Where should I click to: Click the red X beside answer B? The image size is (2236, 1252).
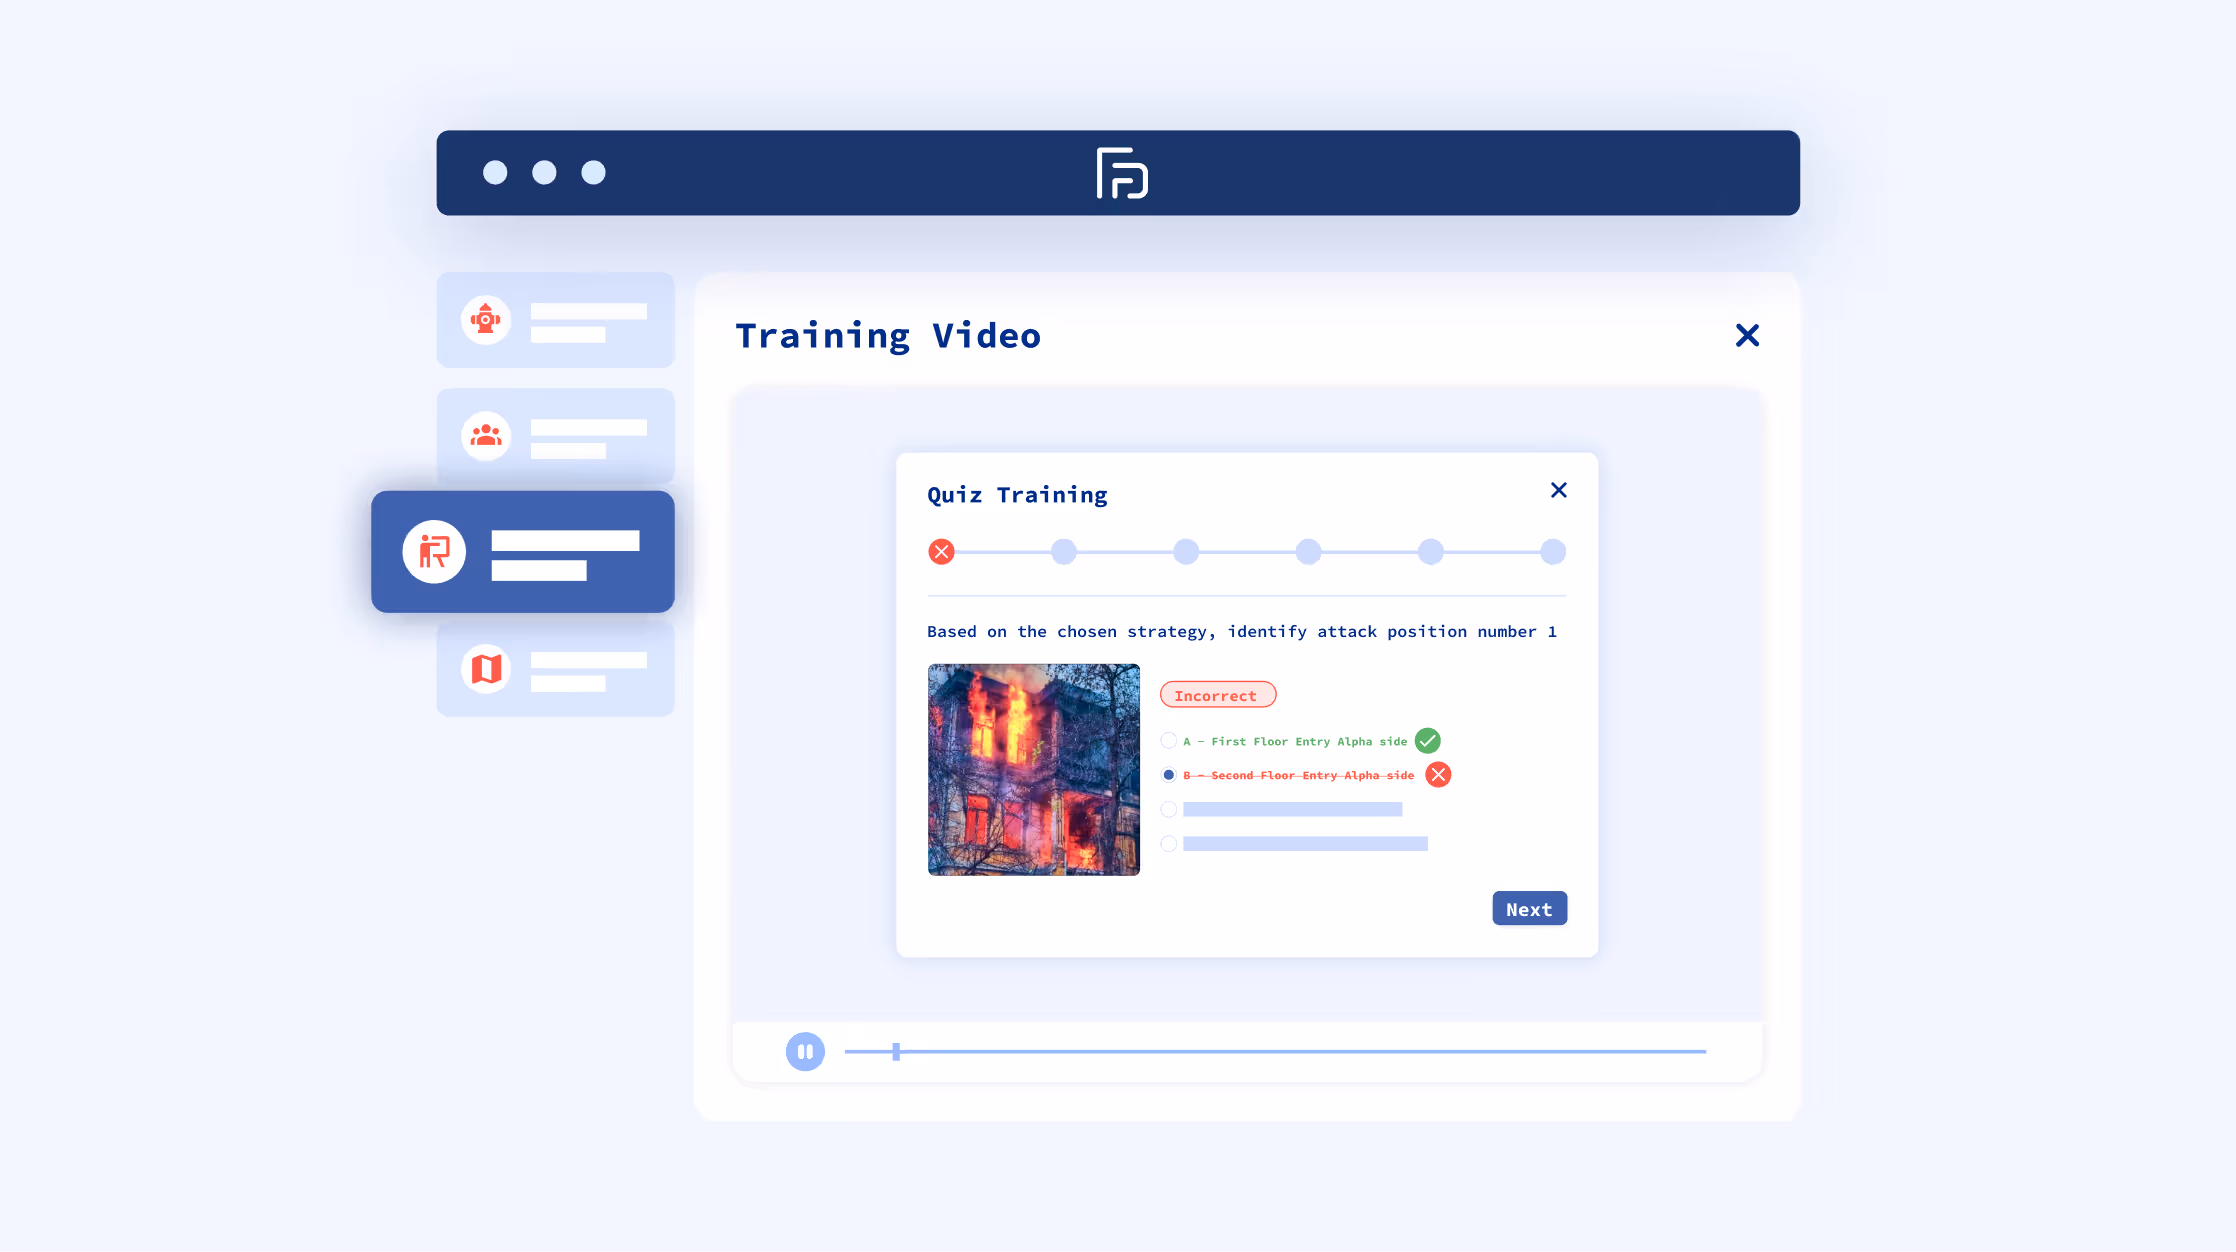[1438, 775]
